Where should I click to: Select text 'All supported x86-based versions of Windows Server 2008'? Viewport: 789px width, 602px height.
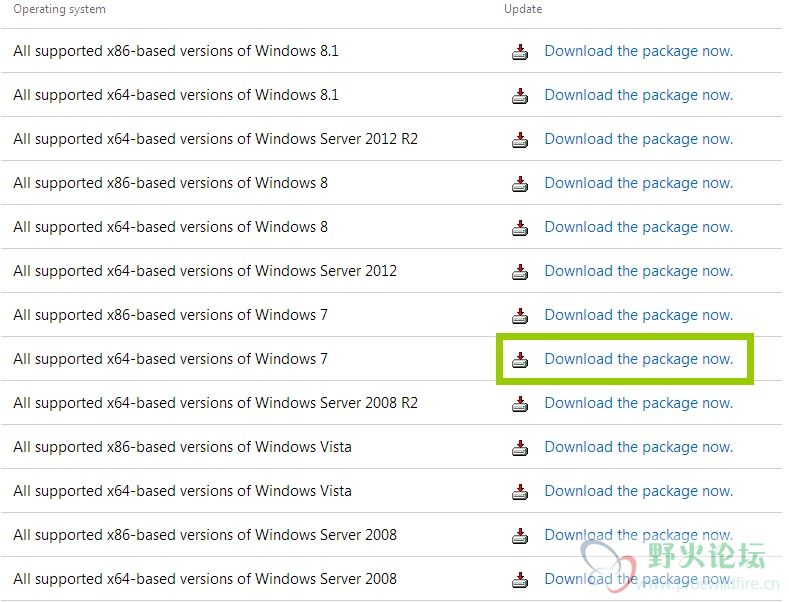[x=205, y=535]
